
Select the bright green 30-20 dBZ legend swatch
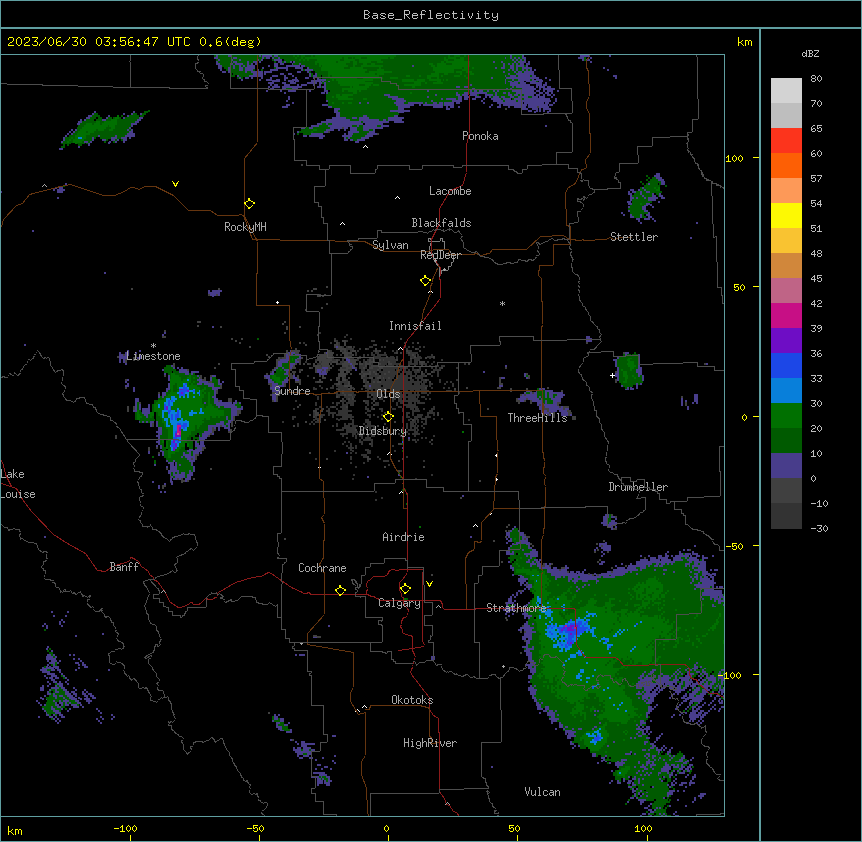coord(786,416)
